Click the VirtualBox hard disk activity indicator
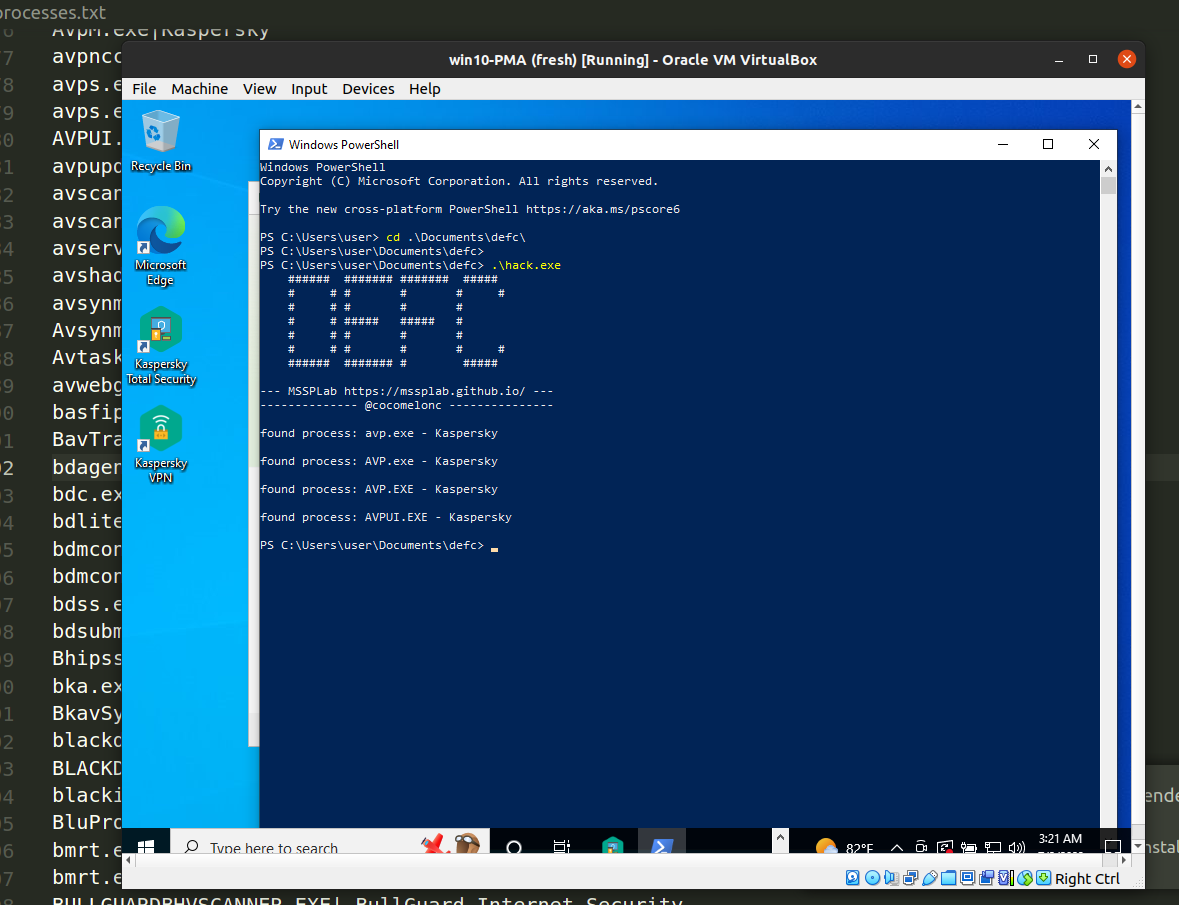 [852, 878]
